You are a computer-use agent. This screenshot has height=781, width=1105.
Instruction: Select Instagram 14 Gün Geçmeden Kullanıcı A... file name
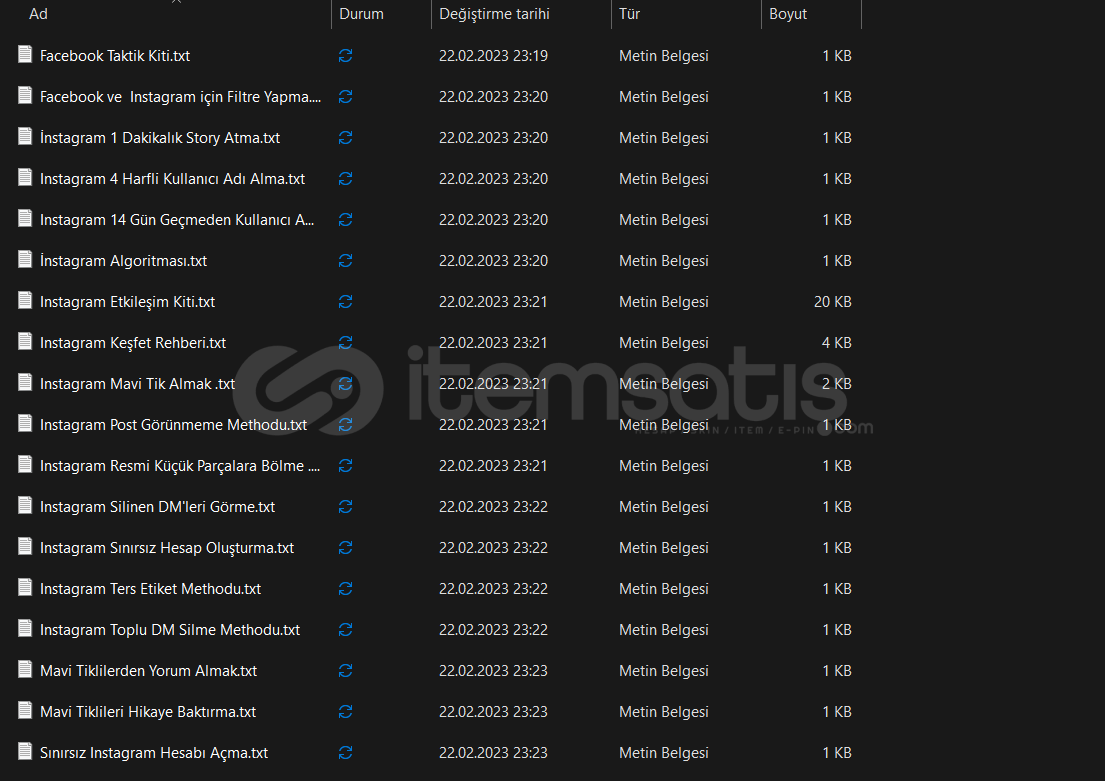[177, 220]
